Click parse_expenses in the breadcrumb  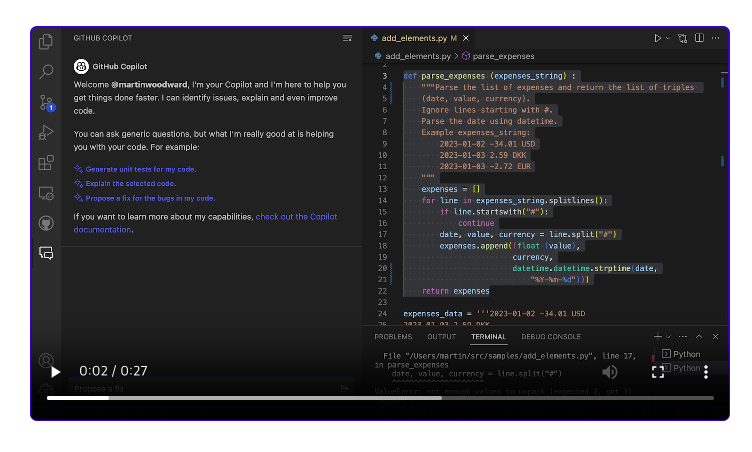click(503, 56)
